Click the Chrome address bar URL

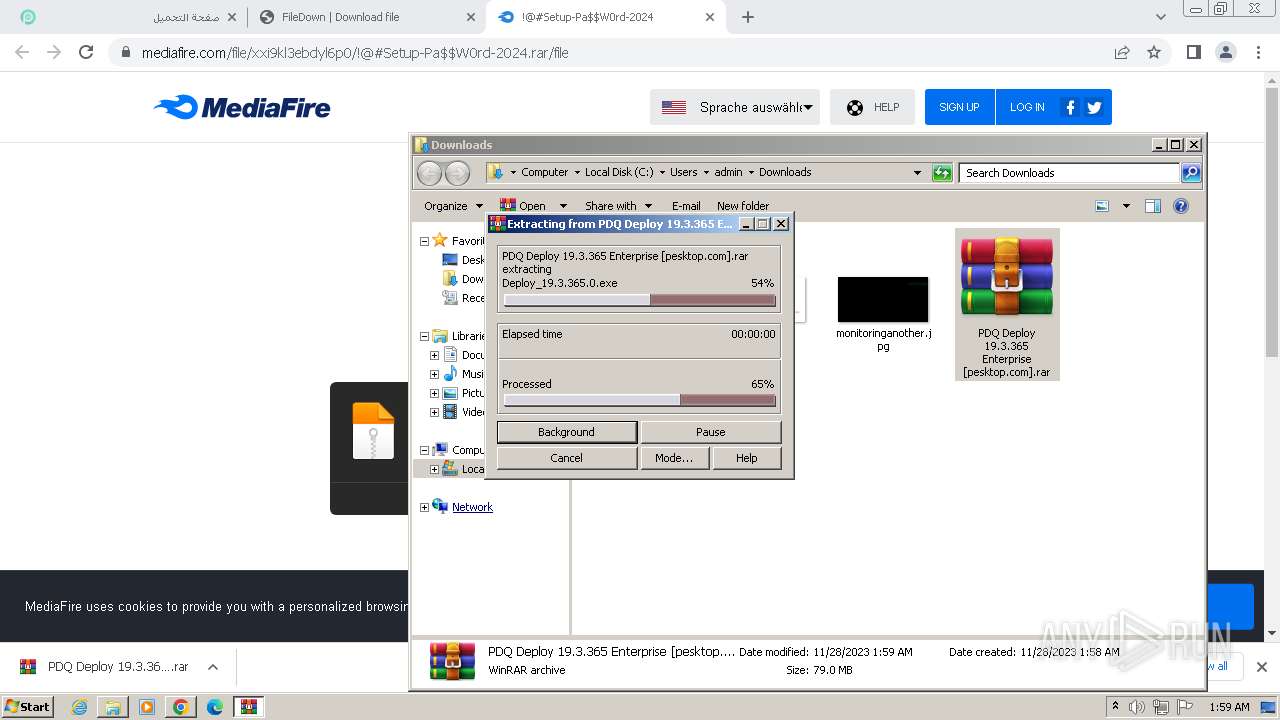pyautogui.click(x=355, y=53)
